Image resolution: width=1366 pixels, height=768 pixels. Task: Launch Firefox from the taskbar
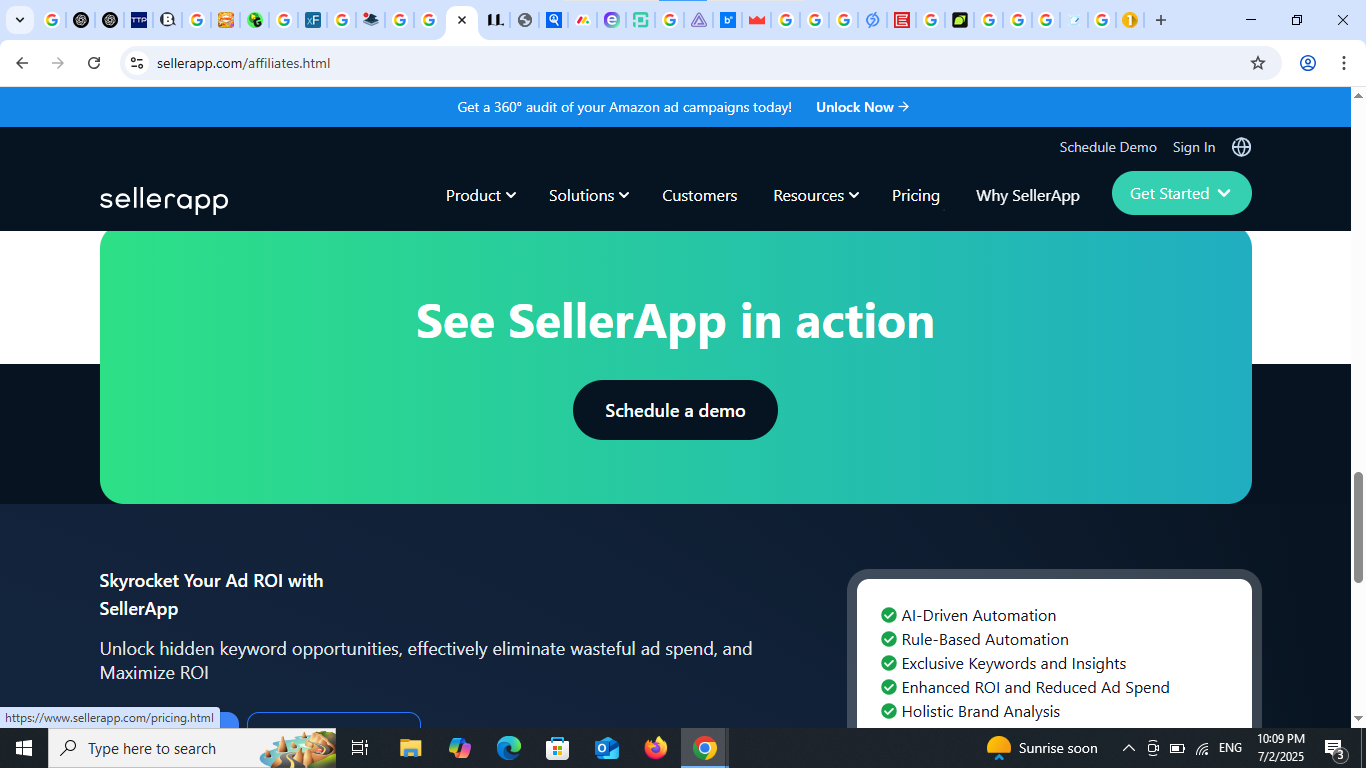(656, 748)
